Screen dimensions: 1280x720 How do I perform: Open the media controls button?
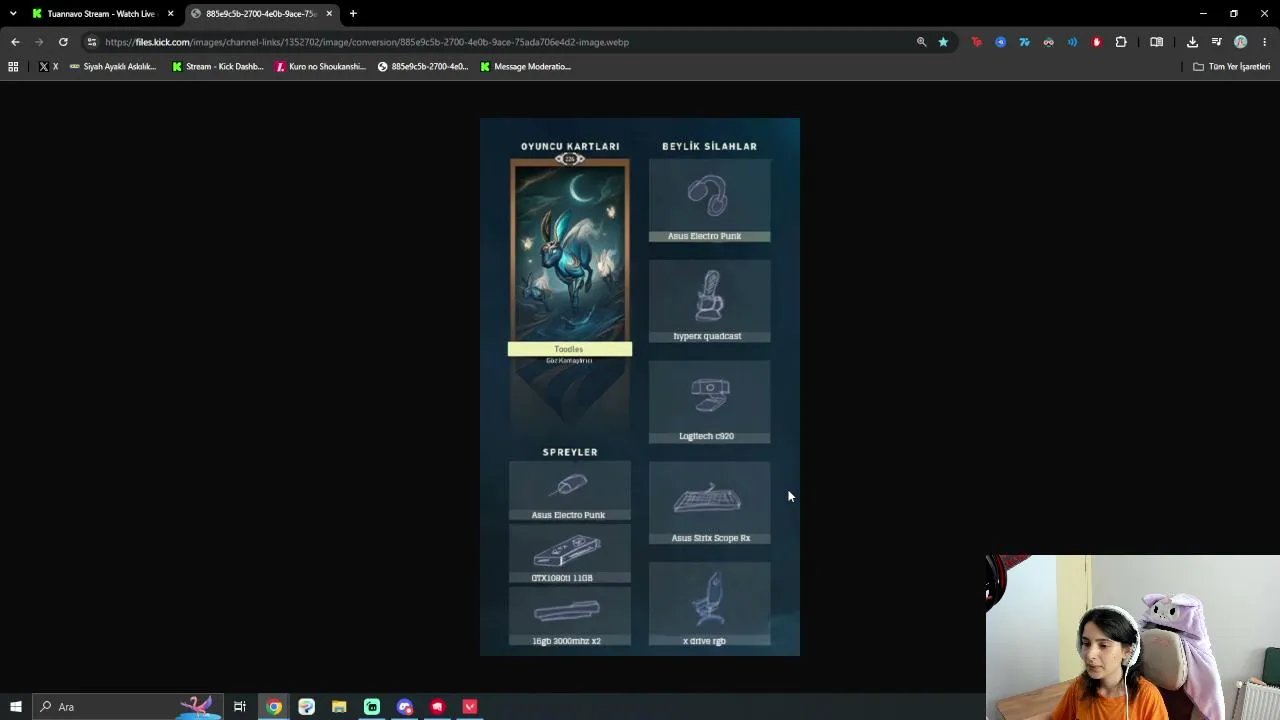[1216, 42]
